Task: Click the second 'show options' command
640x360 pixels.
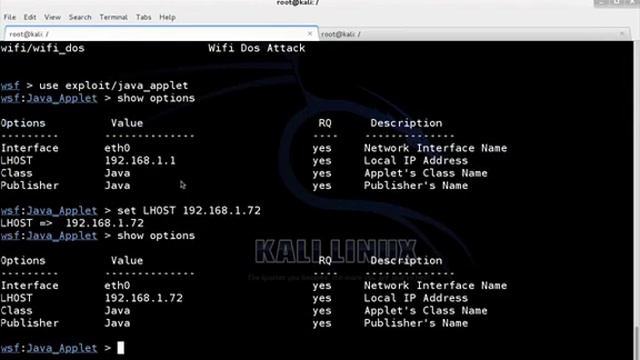Action: (156, 236)
